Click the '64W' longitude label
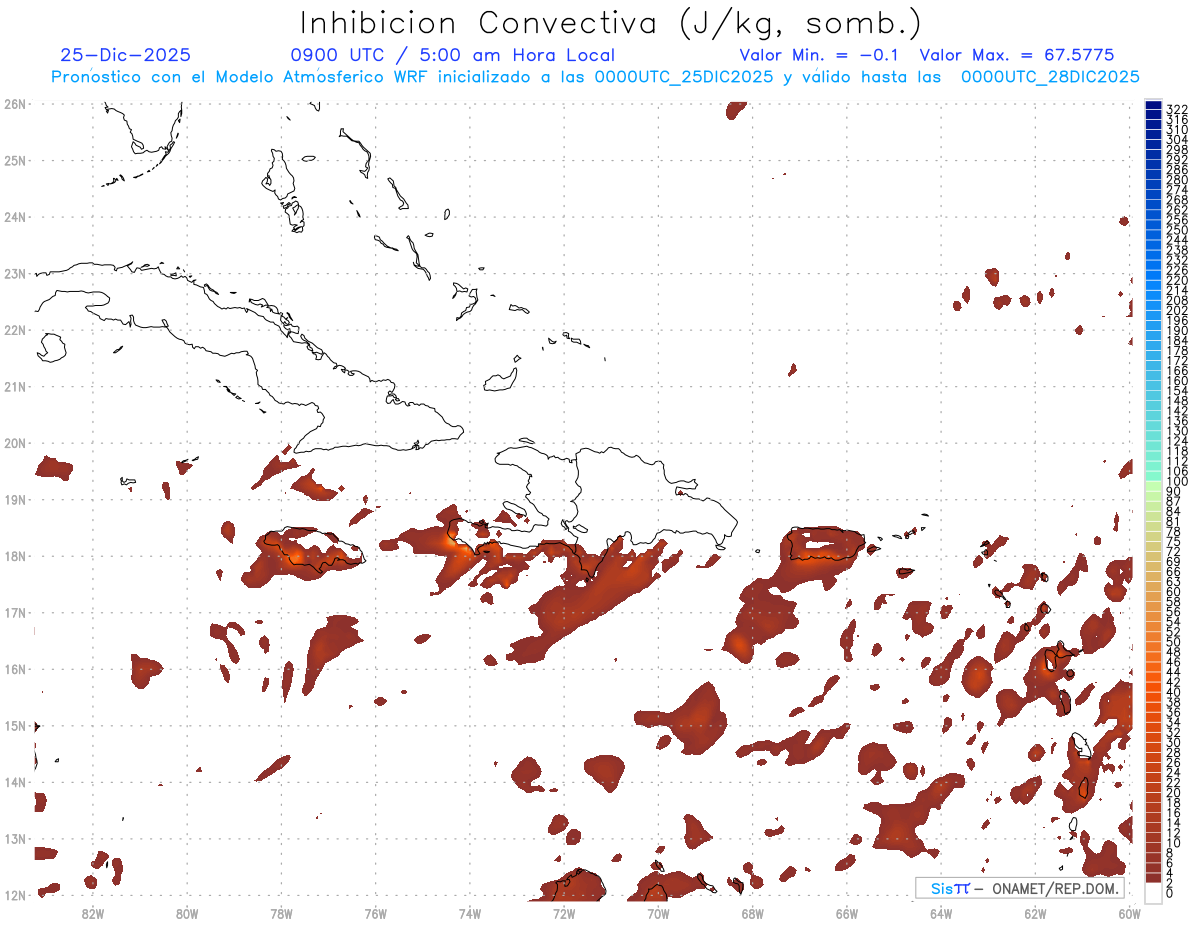 click(x=941, y=913)
